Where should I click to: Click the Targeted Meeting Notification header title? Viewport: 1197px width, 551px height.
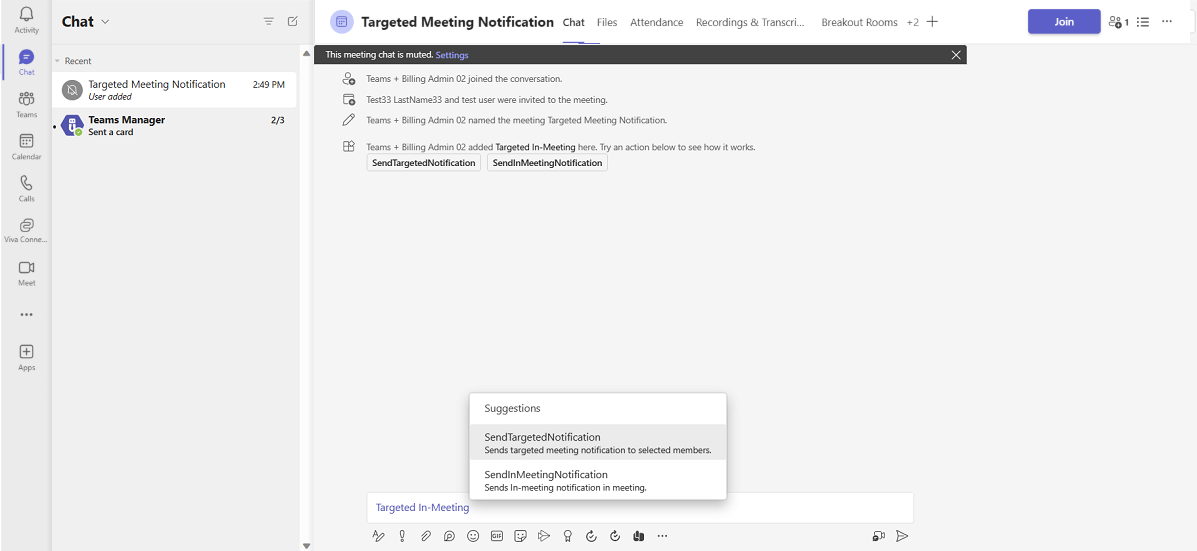coord(457,22)
